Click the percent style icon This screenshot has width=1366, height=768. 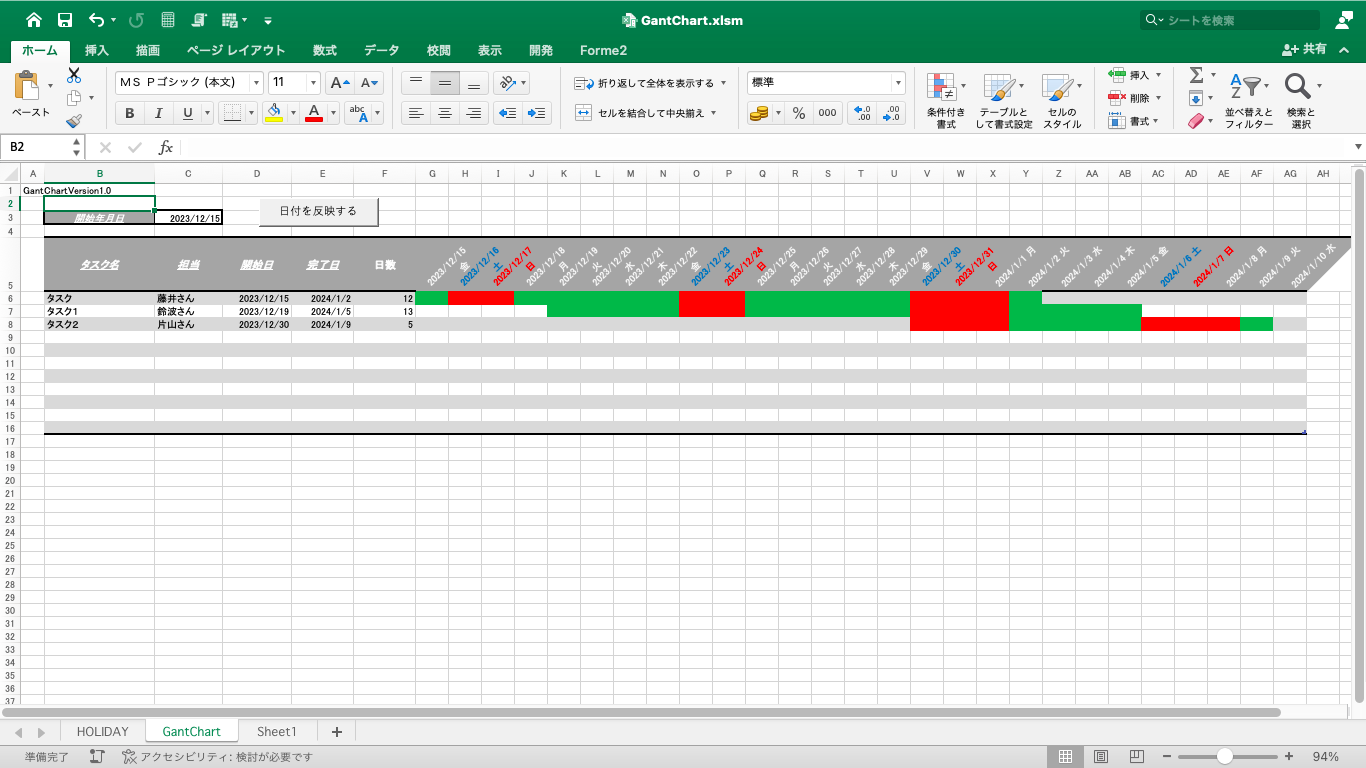point(798,113)
